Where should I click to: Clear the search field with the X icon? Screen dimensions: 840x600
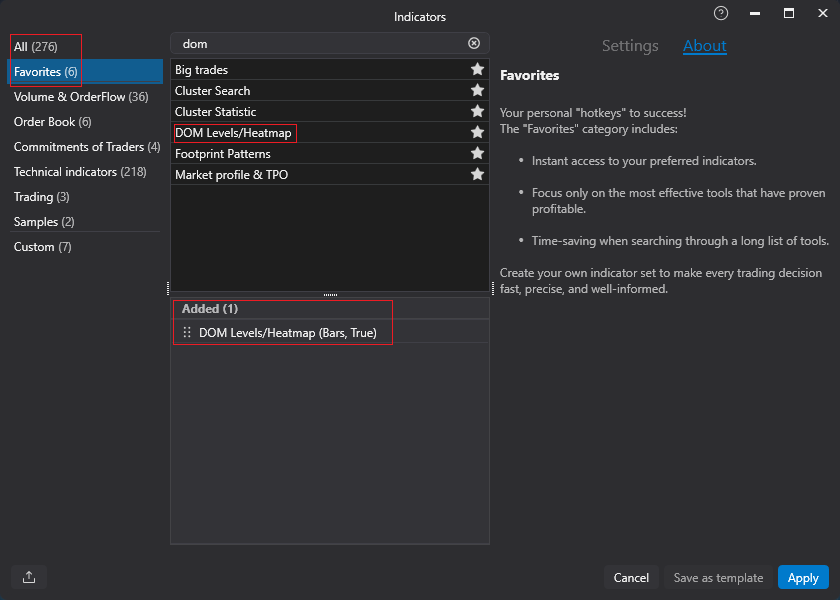click(474, 43)
